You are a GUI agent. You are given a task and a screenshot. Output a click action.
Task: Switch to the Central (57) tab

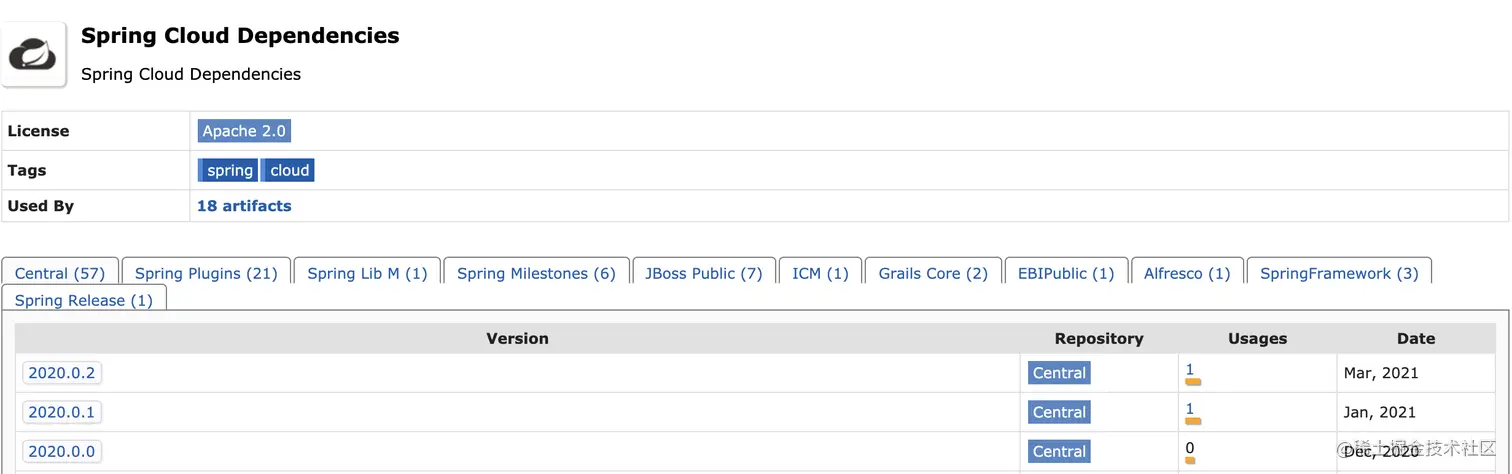click(x=60, y=273)
